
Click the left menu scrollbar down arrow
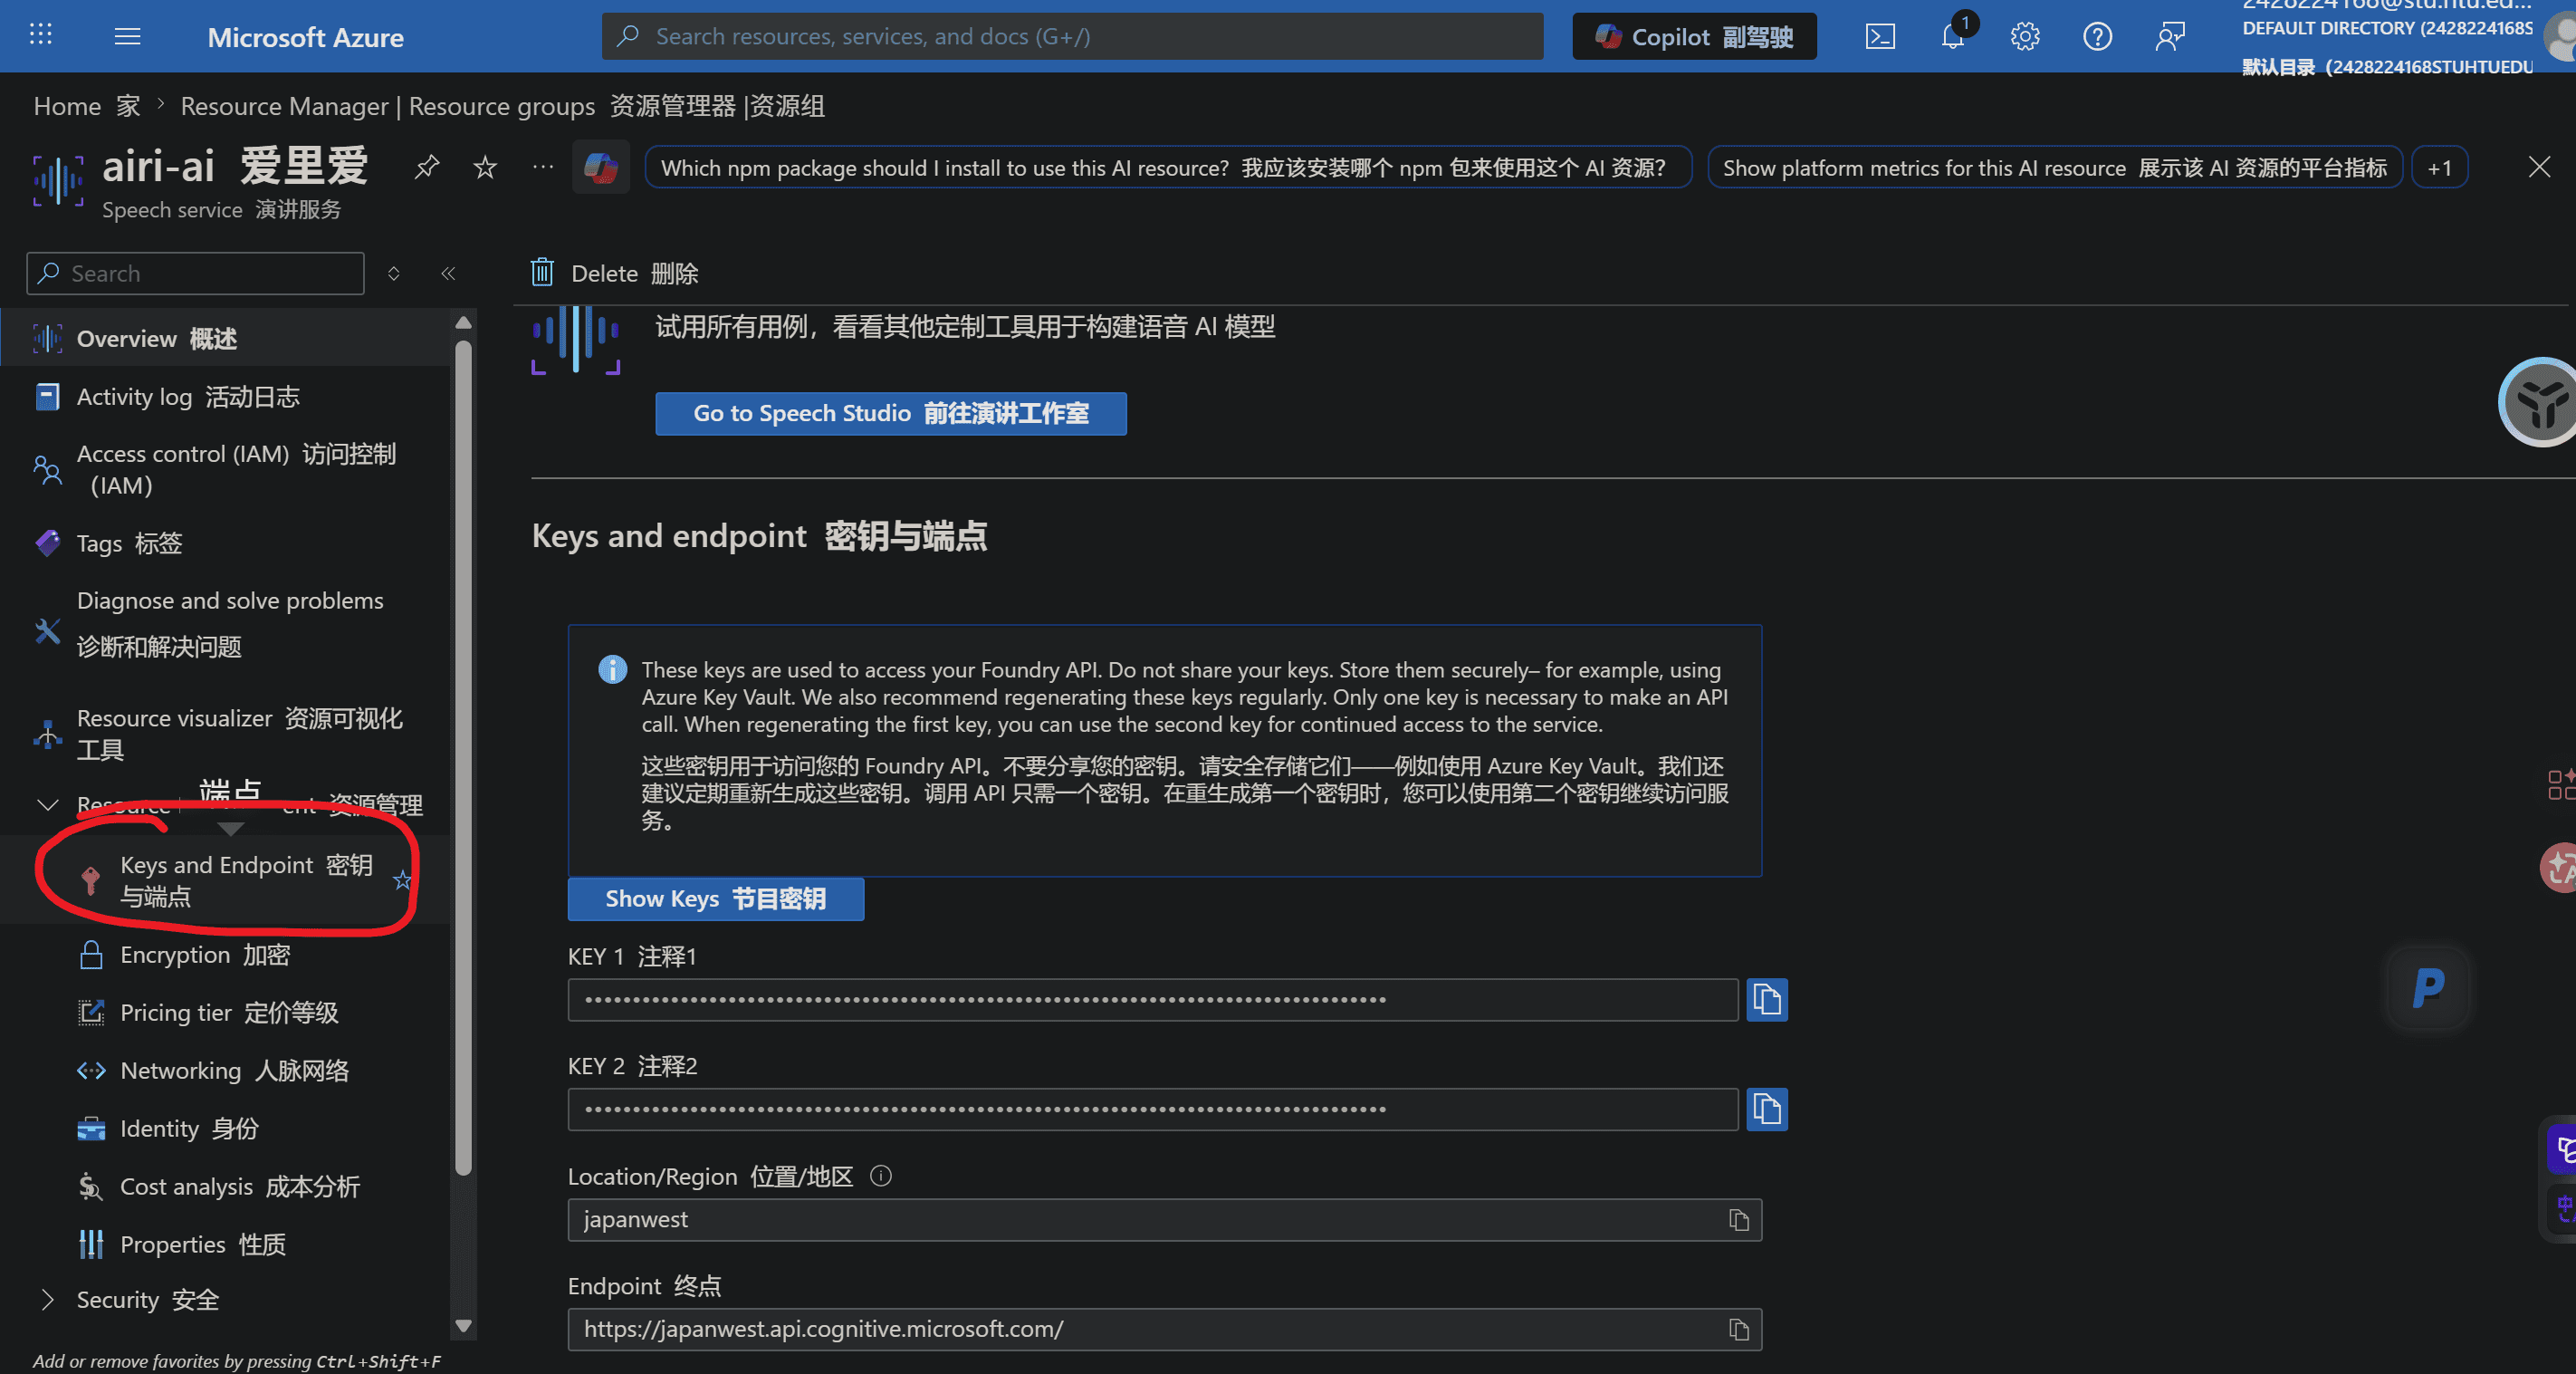click(x=463, y=1325)
